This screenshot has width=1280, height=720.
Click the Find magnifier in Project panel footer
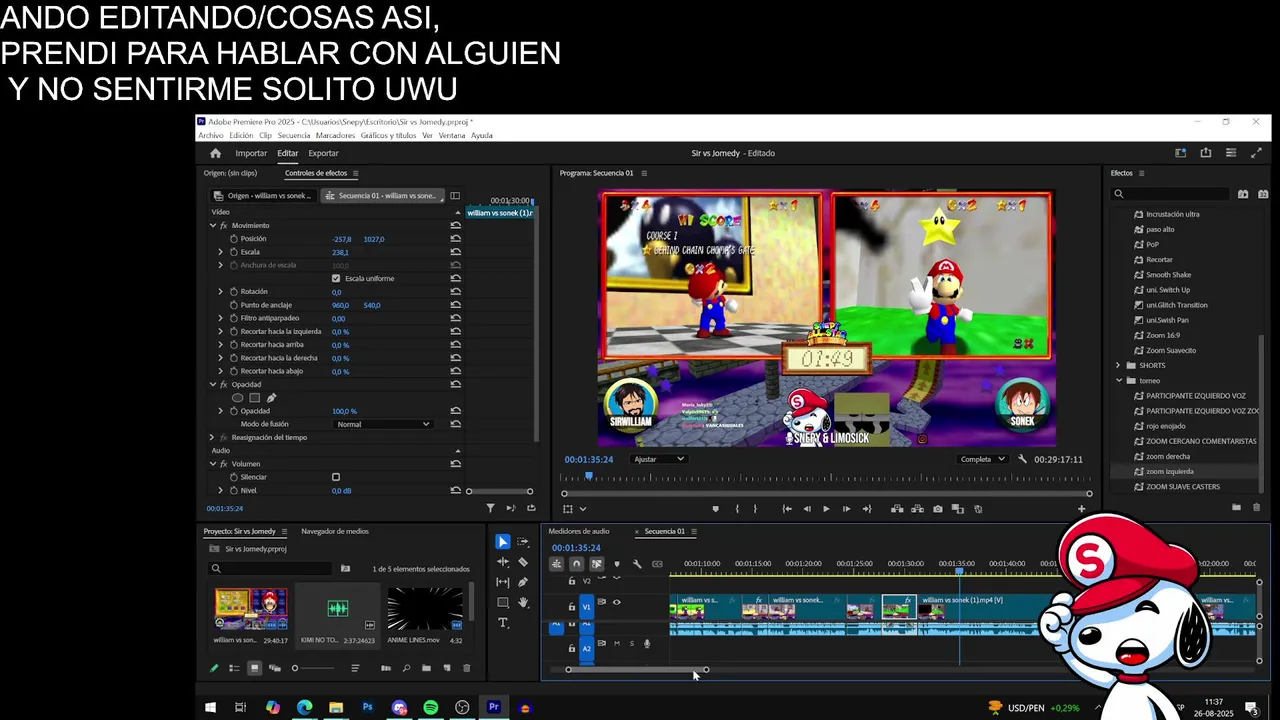406,668
